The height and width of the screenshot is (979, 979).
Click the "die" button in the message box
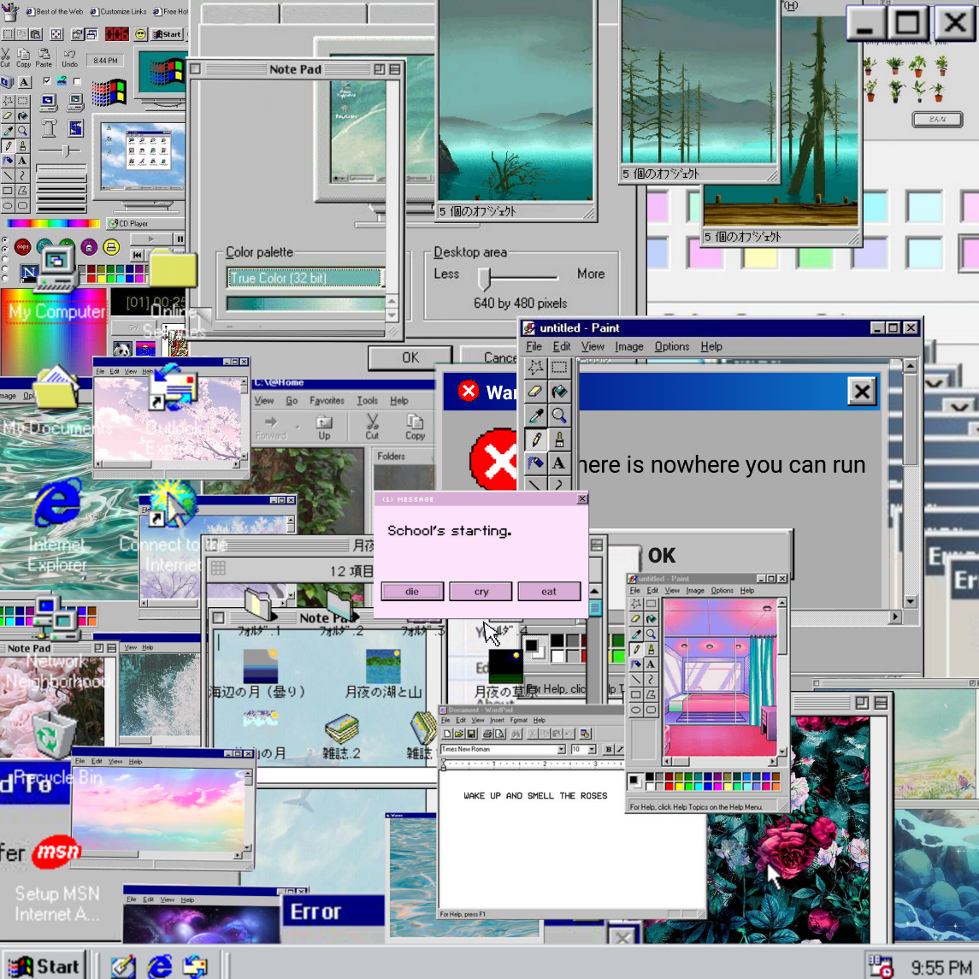coord(412,591)
